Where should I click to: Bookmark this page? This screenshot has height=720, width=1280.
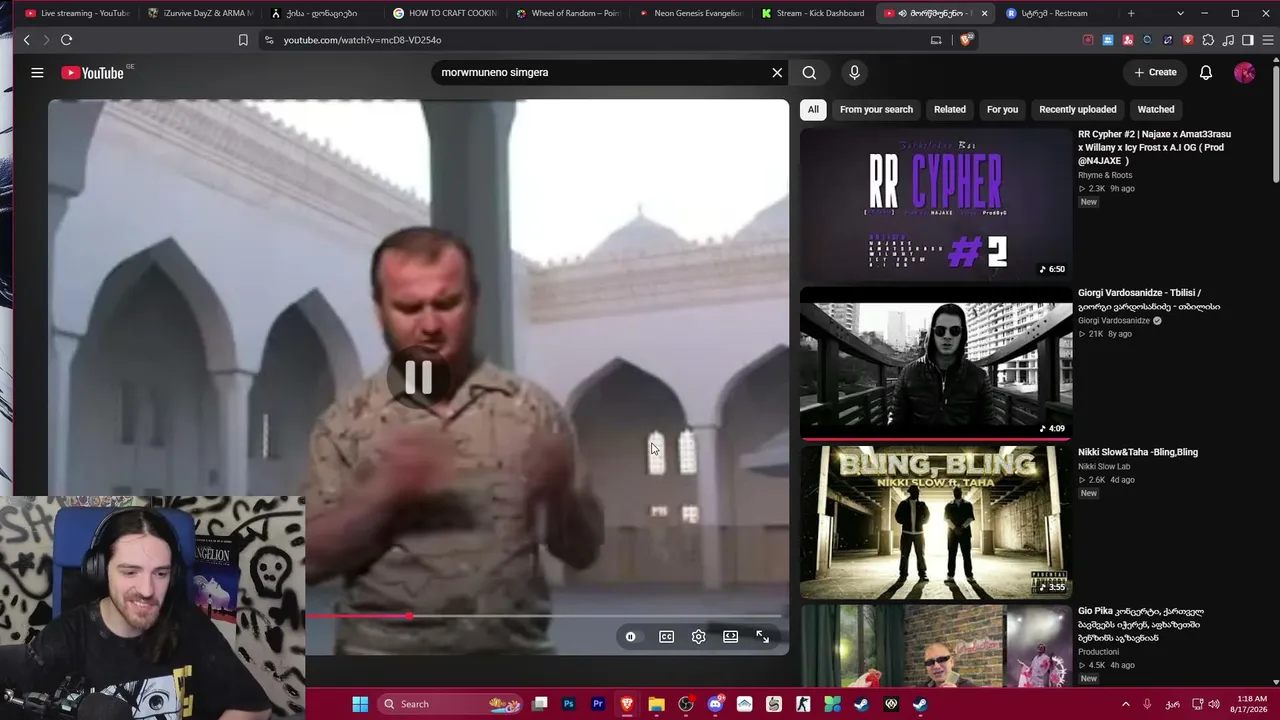243,40
